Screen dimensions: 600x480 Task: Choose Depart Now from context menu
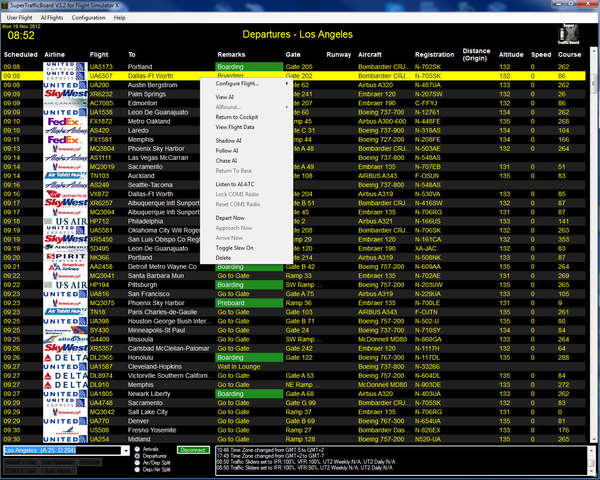coord(230,218)
